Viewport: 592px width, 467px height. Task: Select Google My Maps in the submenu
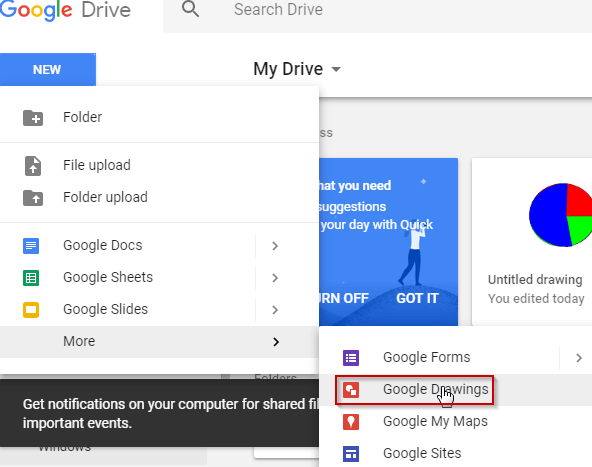(x=456, y=422)
